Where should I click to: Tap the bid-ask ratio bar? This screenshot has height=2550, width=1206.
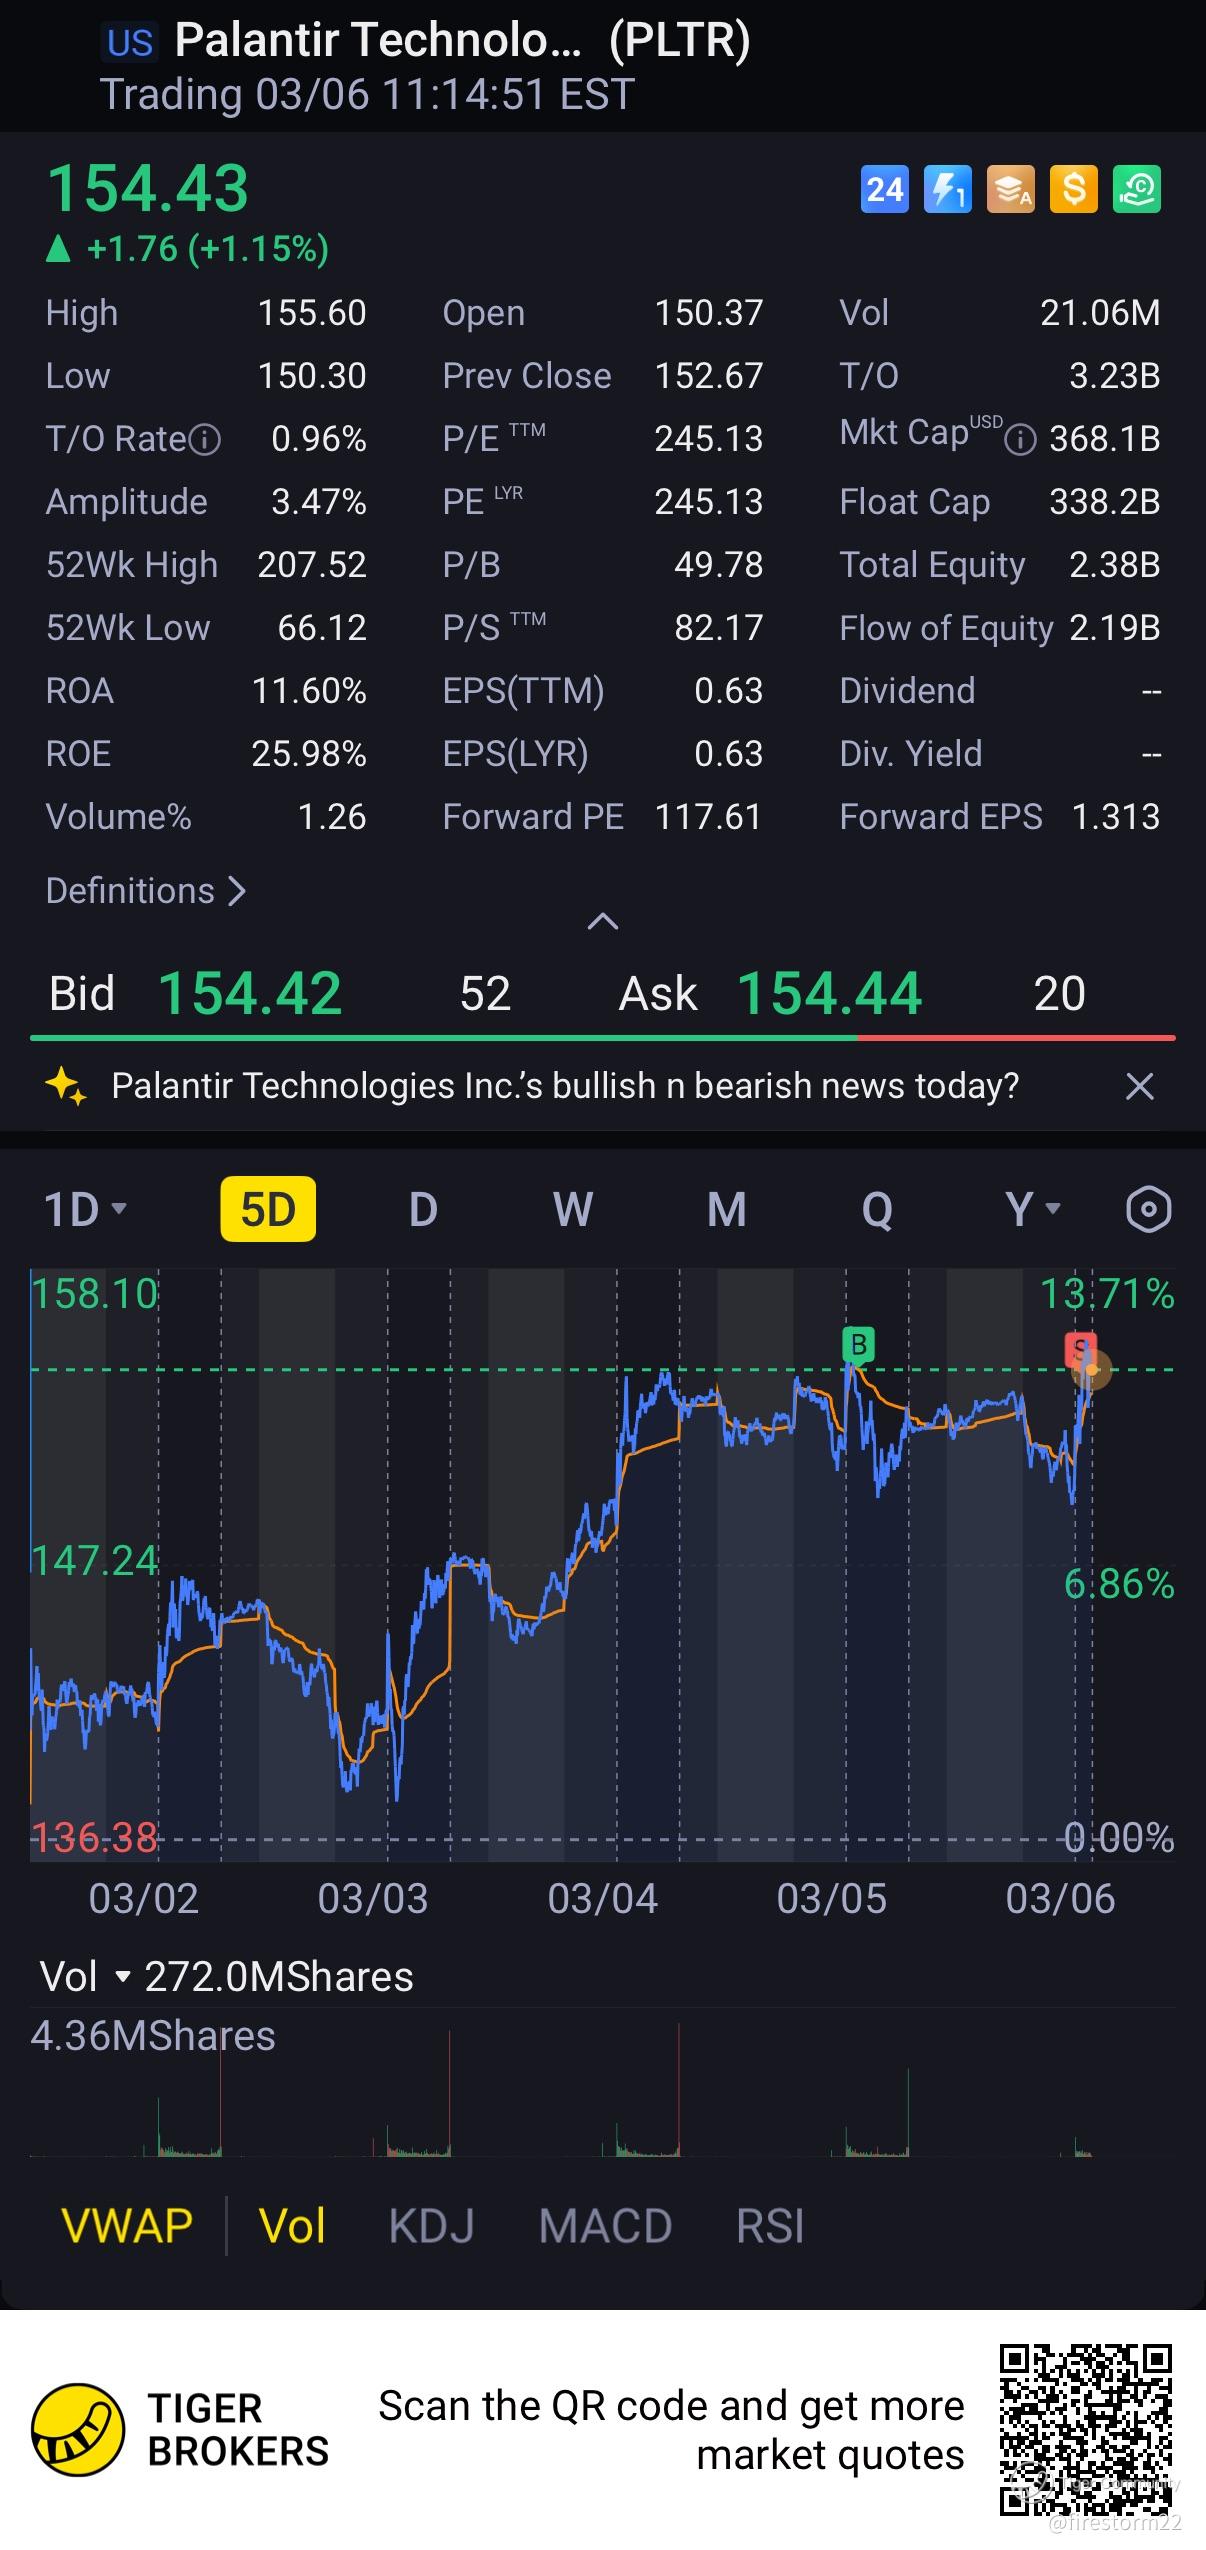[x=603, y=1038]
